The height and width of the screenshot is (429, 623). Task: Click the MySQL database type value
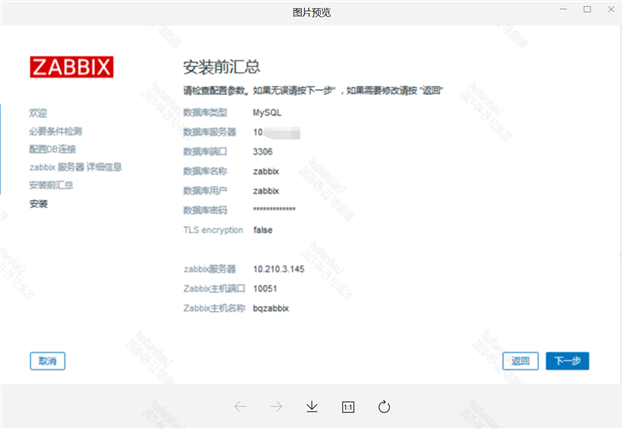click(x=267, y=113)
